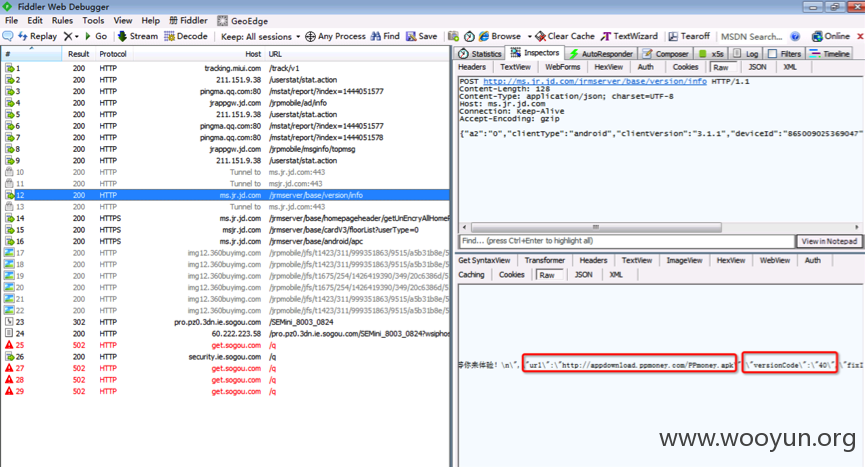Select tunnel session 10 ms.jr.jd.com:443
The height and width of the screenshot is (467, 865).
coord(225,172)
